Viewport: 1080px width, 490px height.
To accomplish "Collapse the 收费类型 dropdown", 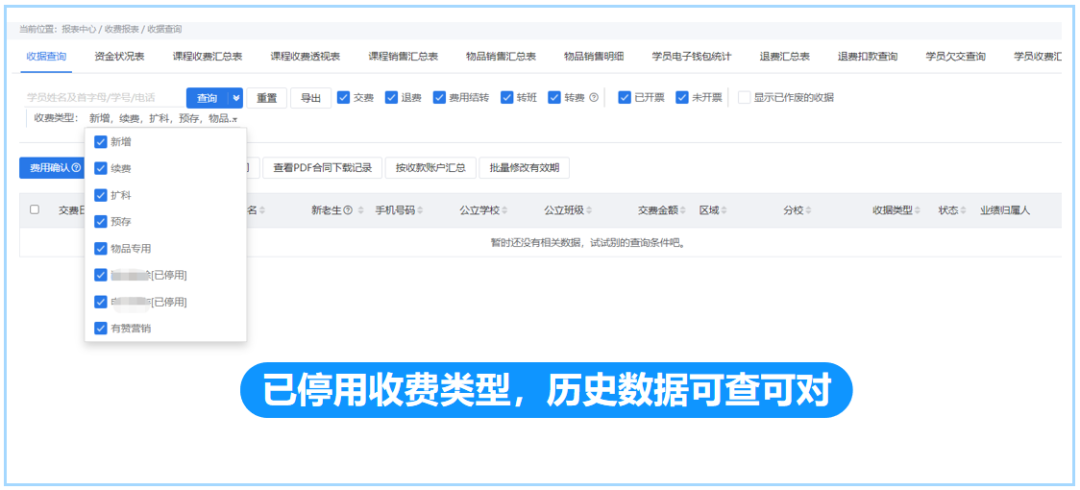I will [x=235, y=119].
